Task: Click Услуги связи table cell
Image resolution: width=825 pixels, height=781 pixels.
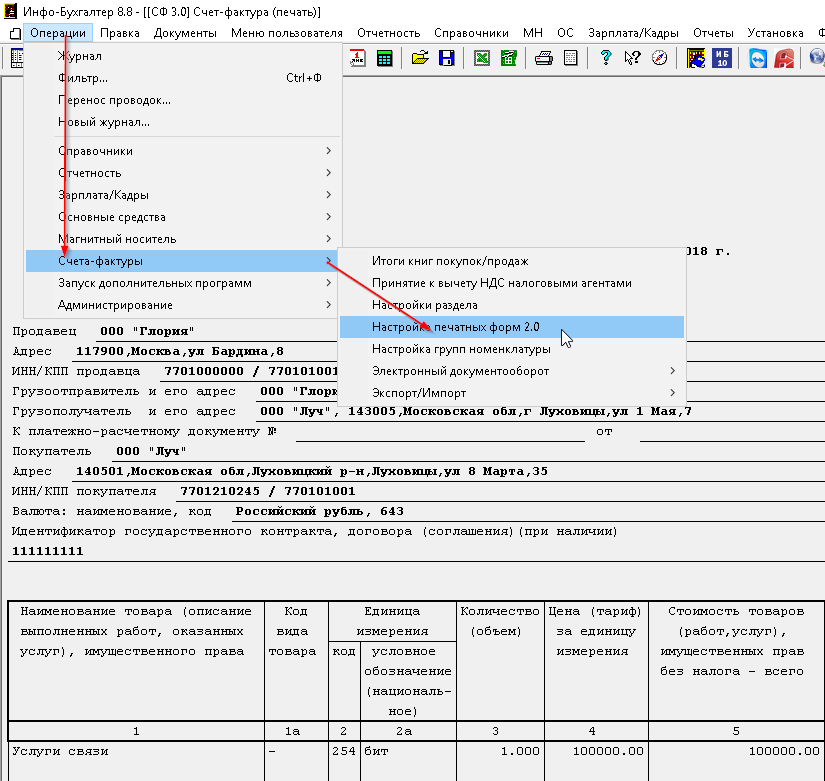Action: (136, 752)
